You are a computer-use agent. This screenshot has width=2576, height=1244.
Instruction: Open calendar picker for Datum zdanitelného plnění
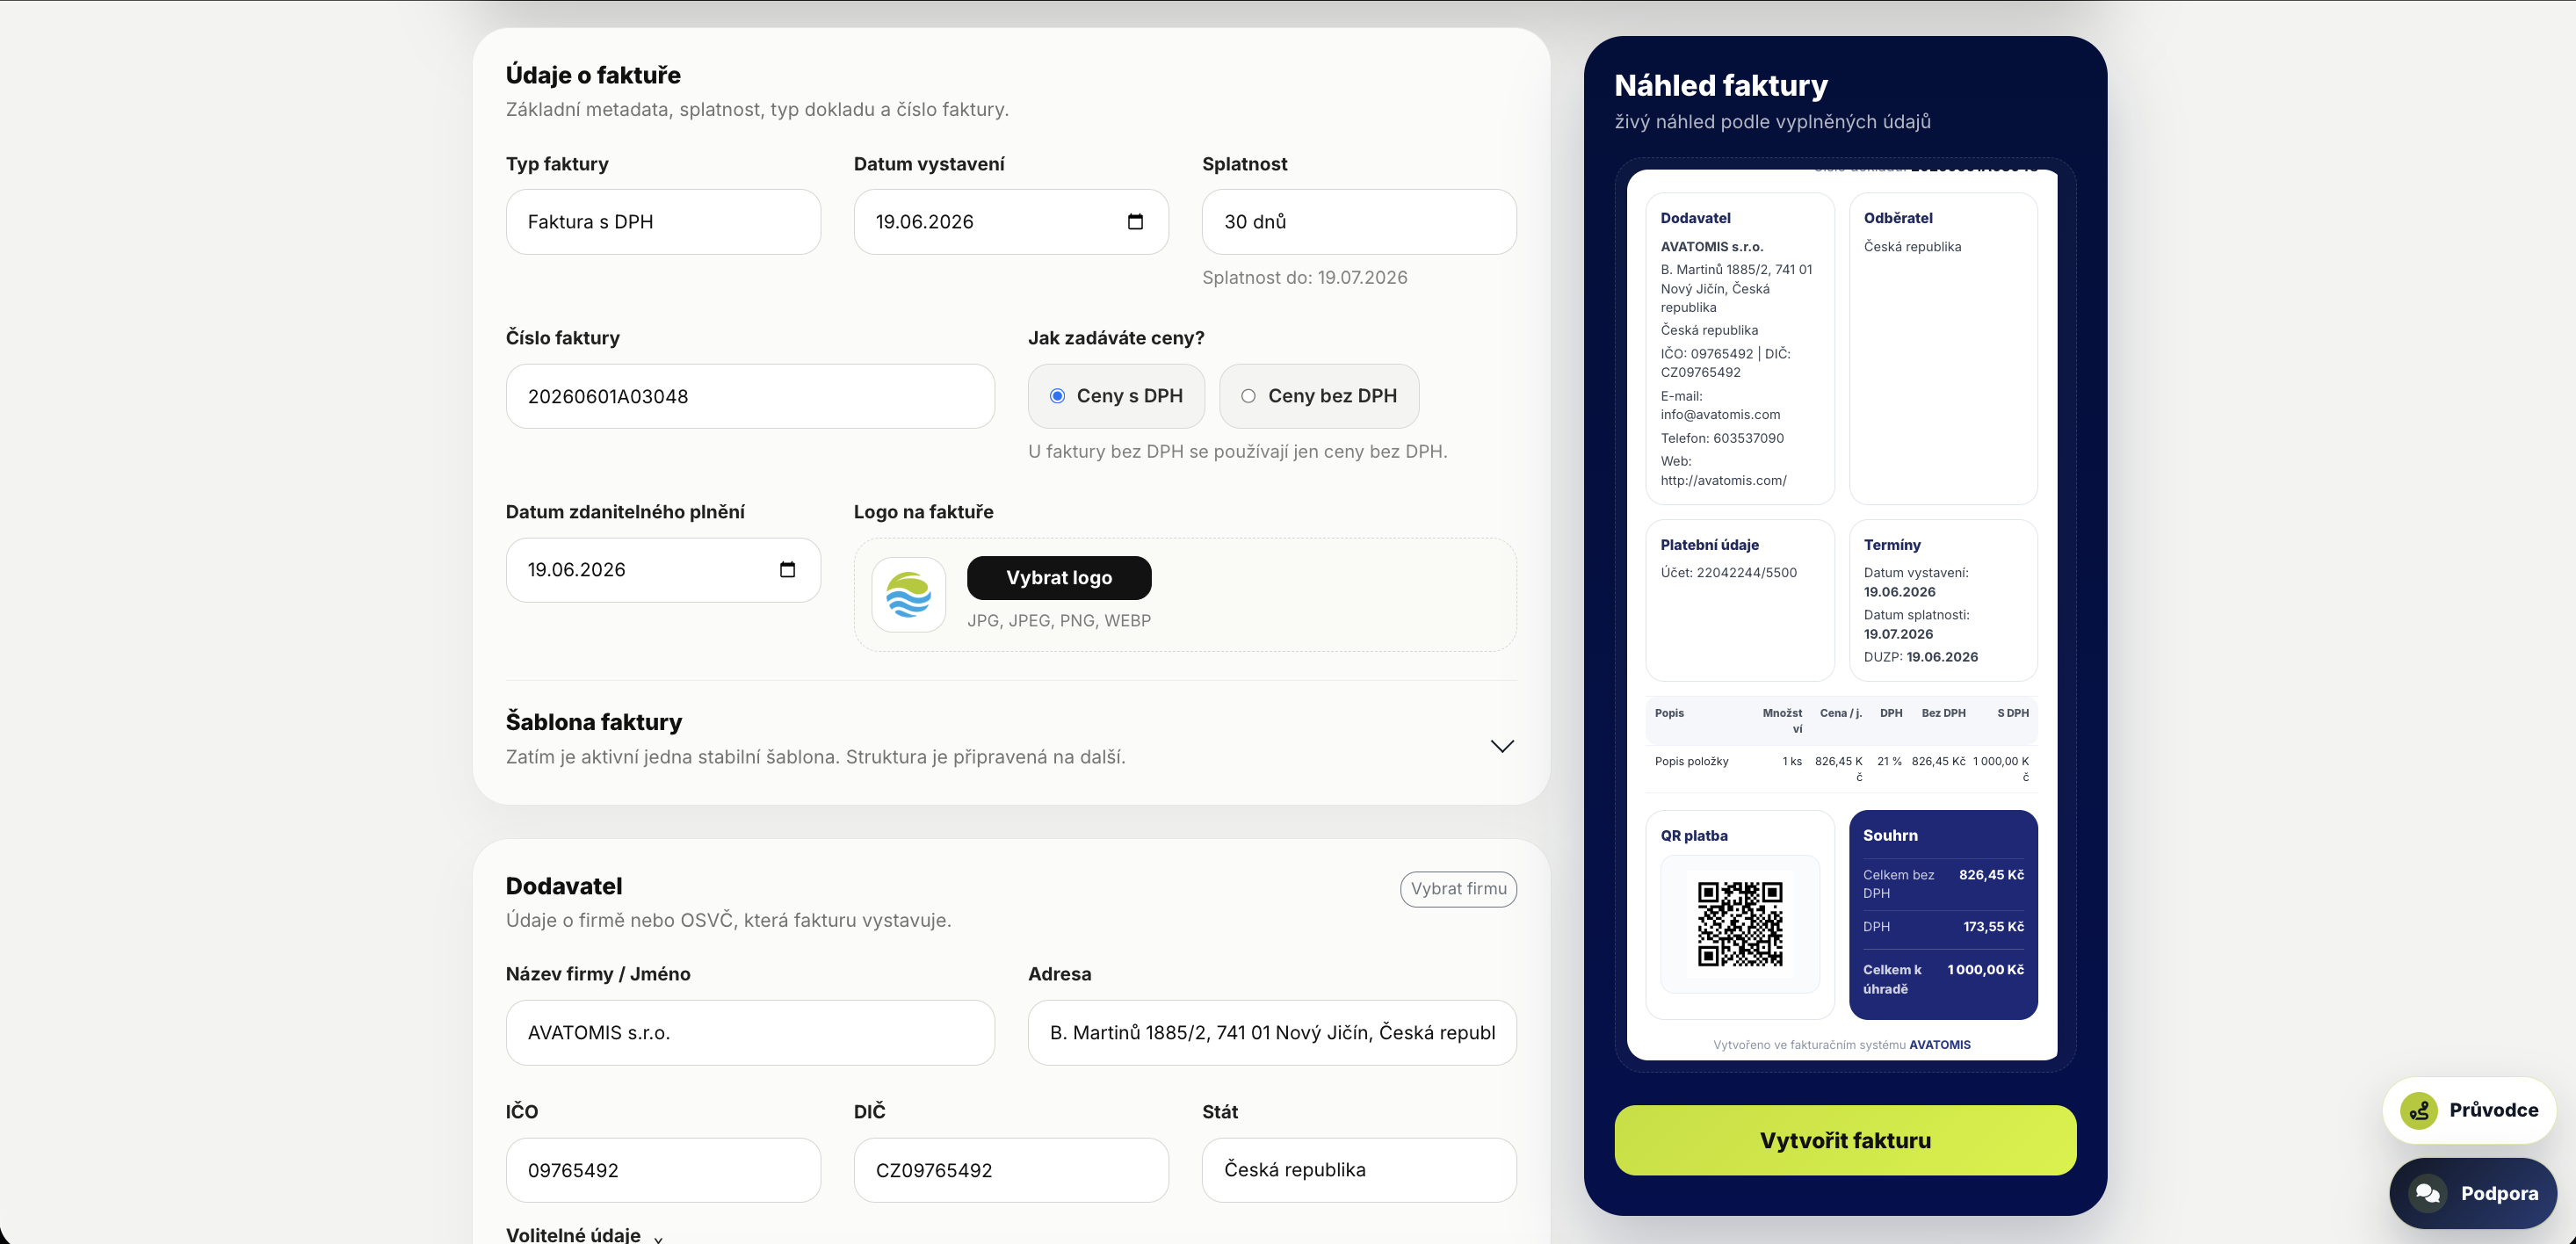787,570
